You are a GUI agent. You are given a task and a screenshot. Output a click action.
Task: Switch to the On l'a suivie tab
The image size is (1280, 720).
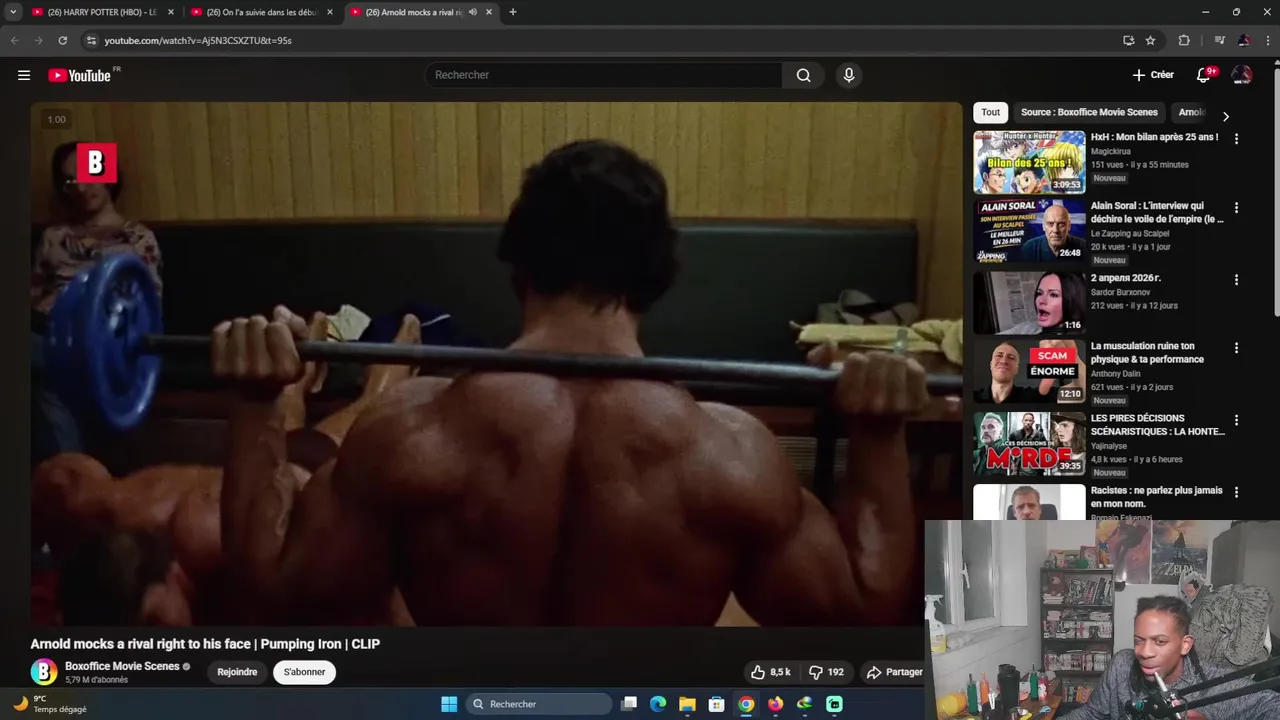(261, 12)
